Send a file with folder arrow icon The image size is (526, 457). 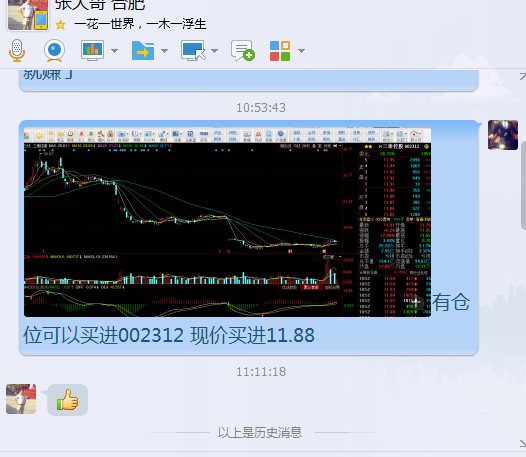(x=143, y=51)
